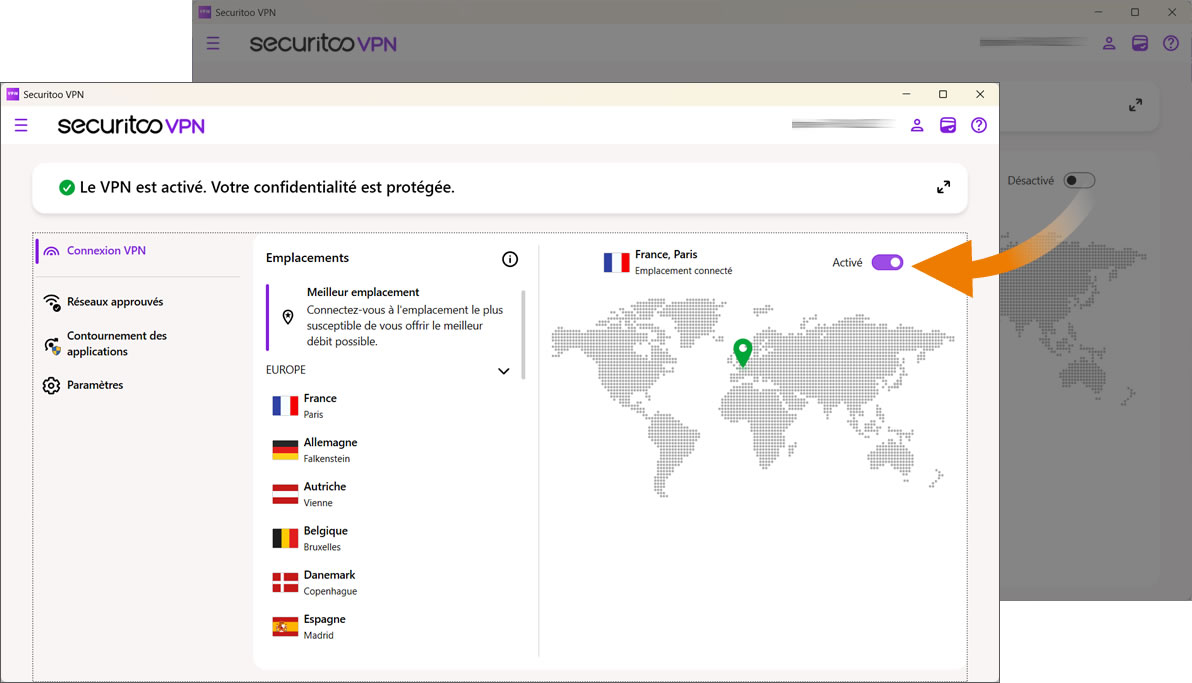
Task: Turn off the Activé VPN toggle
Action: pyautogui.click(x=887, y=262)
